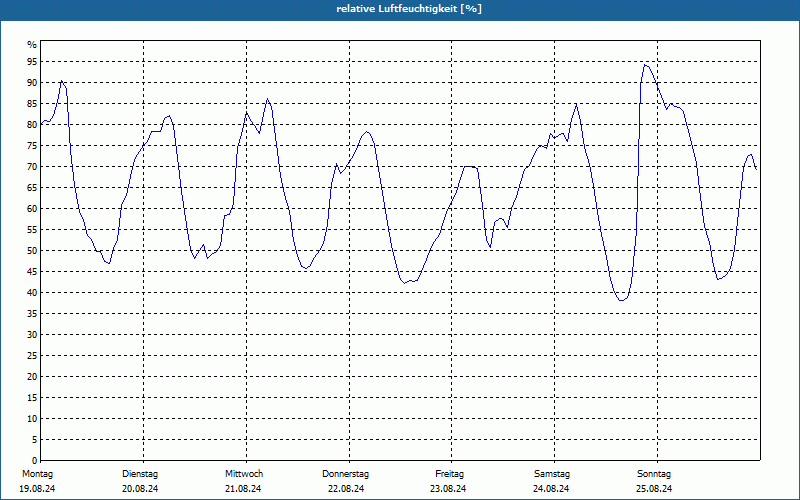Click the y-axis value 25
Image resolution: width=800 pixels, height=500 pixels.
pyautogui.click(x=32, y=356)
